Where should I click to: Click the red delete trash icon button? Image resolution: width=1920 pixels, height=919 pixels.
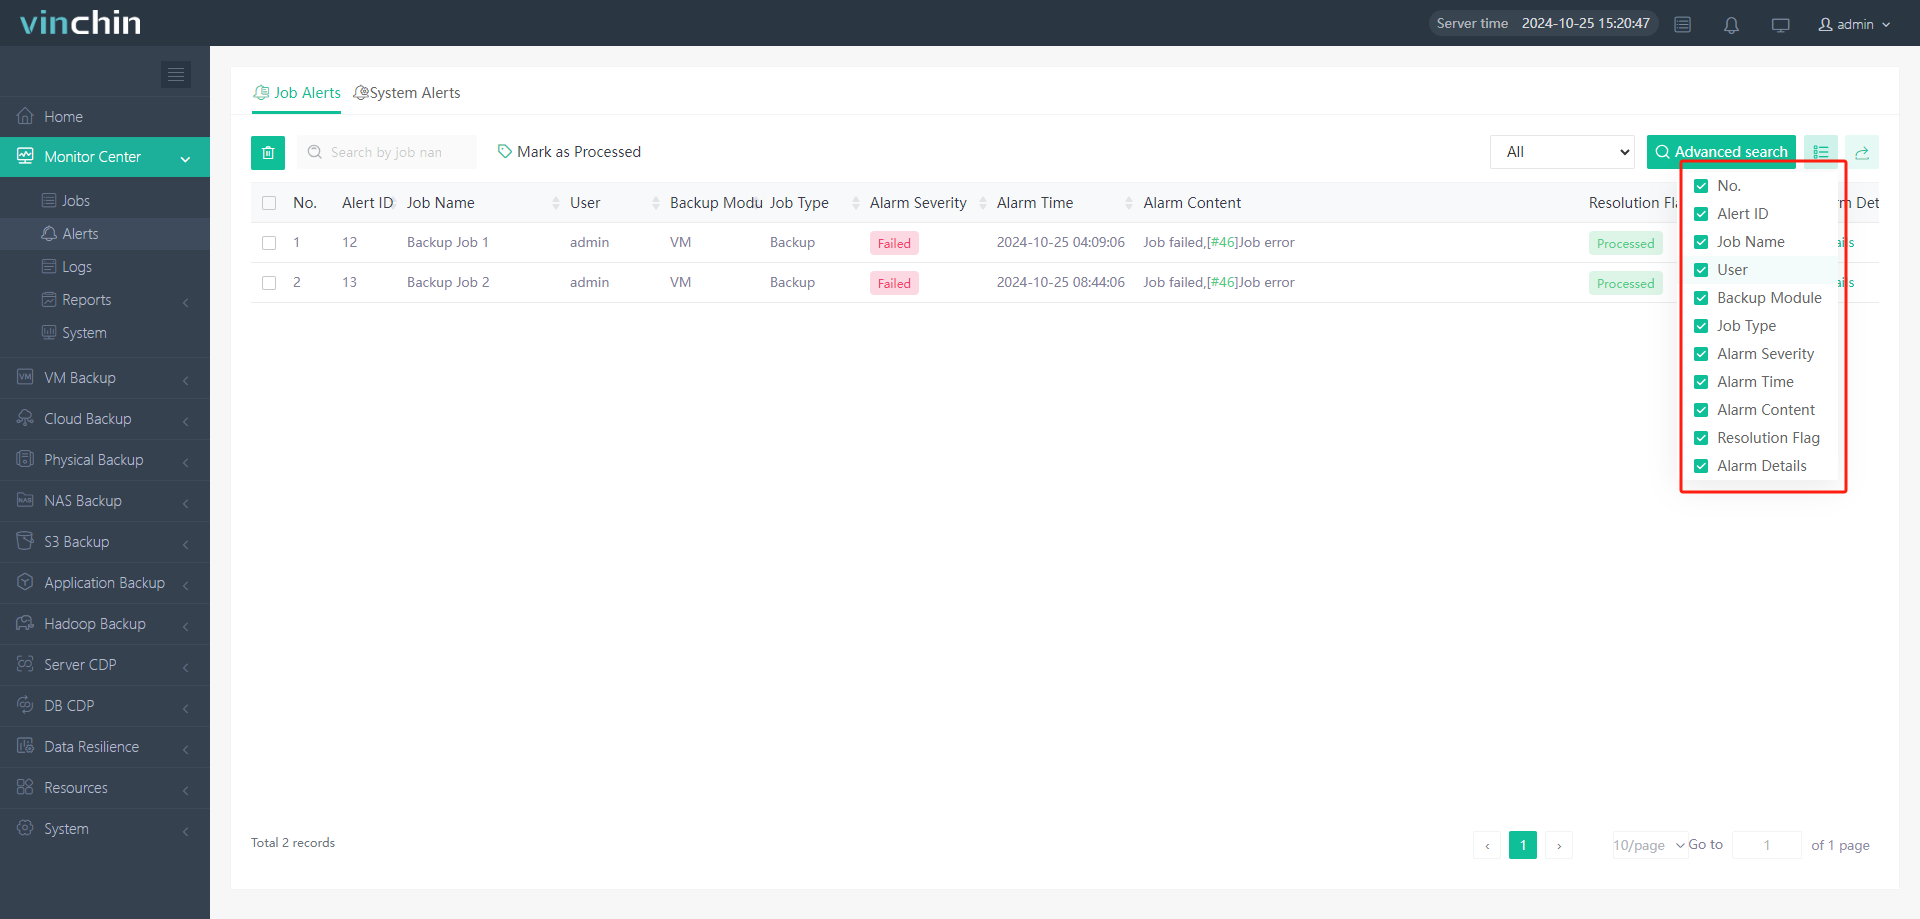pos(268,153)
